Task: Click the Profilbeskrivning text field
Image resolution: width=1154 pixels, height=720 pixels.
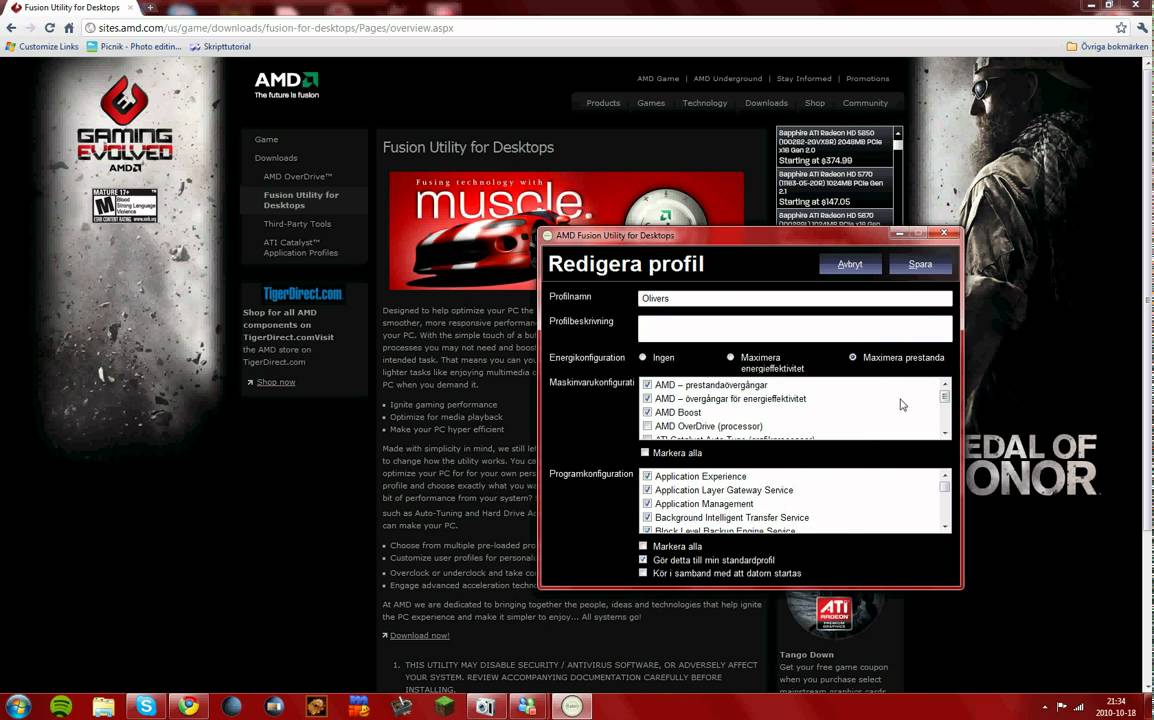Action: tap(795, 328)
